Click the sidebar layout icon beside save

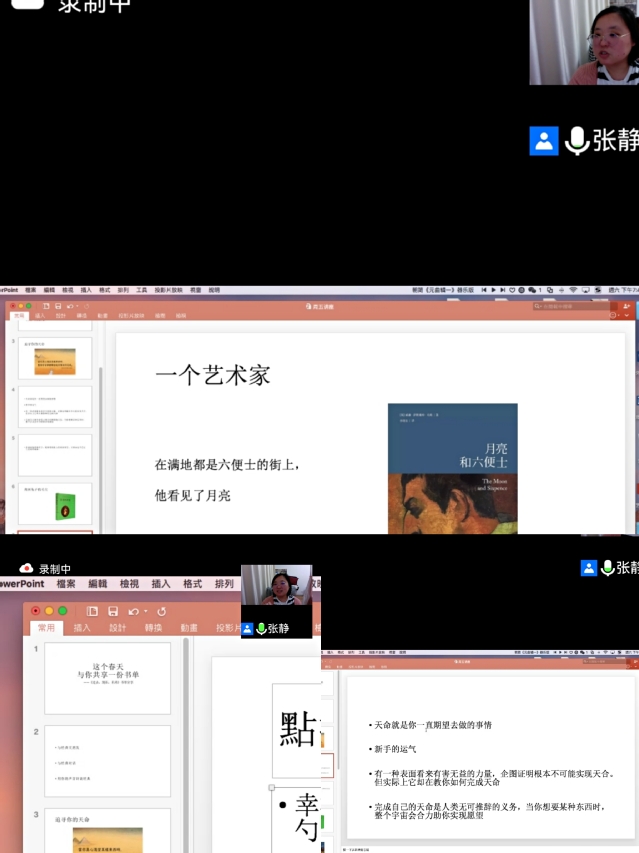point(92,611)
